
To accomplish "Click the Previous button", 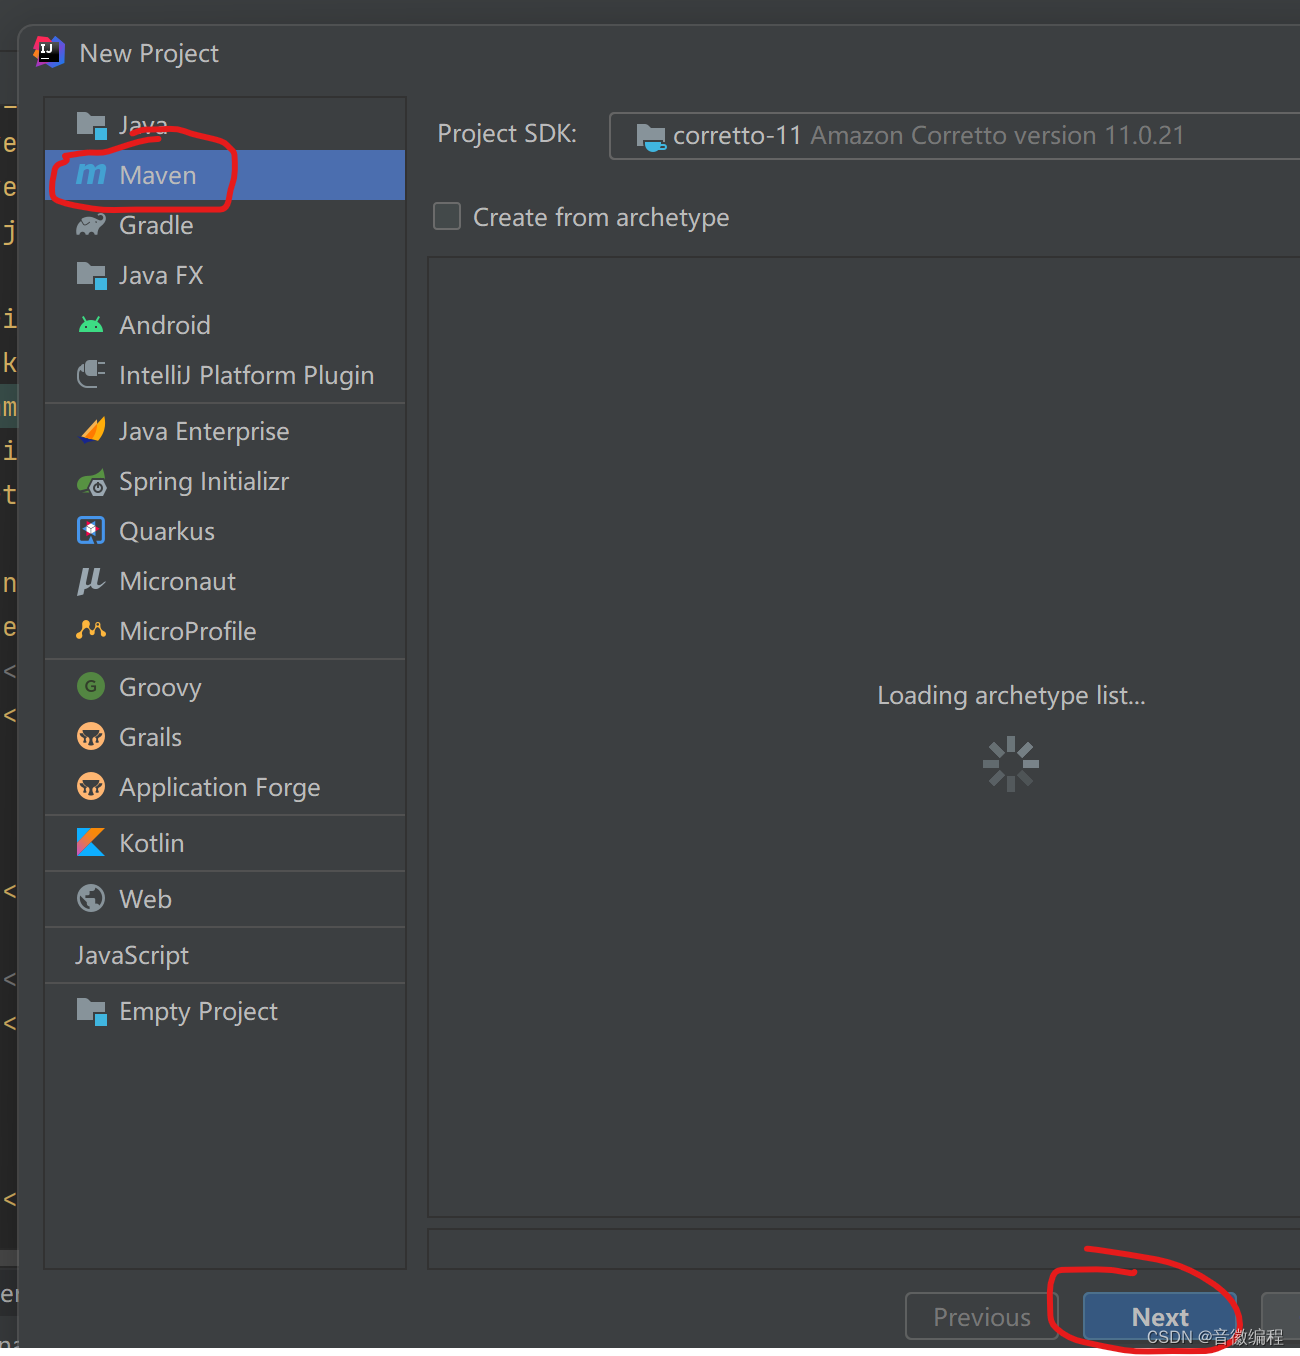I will 981,1317.
